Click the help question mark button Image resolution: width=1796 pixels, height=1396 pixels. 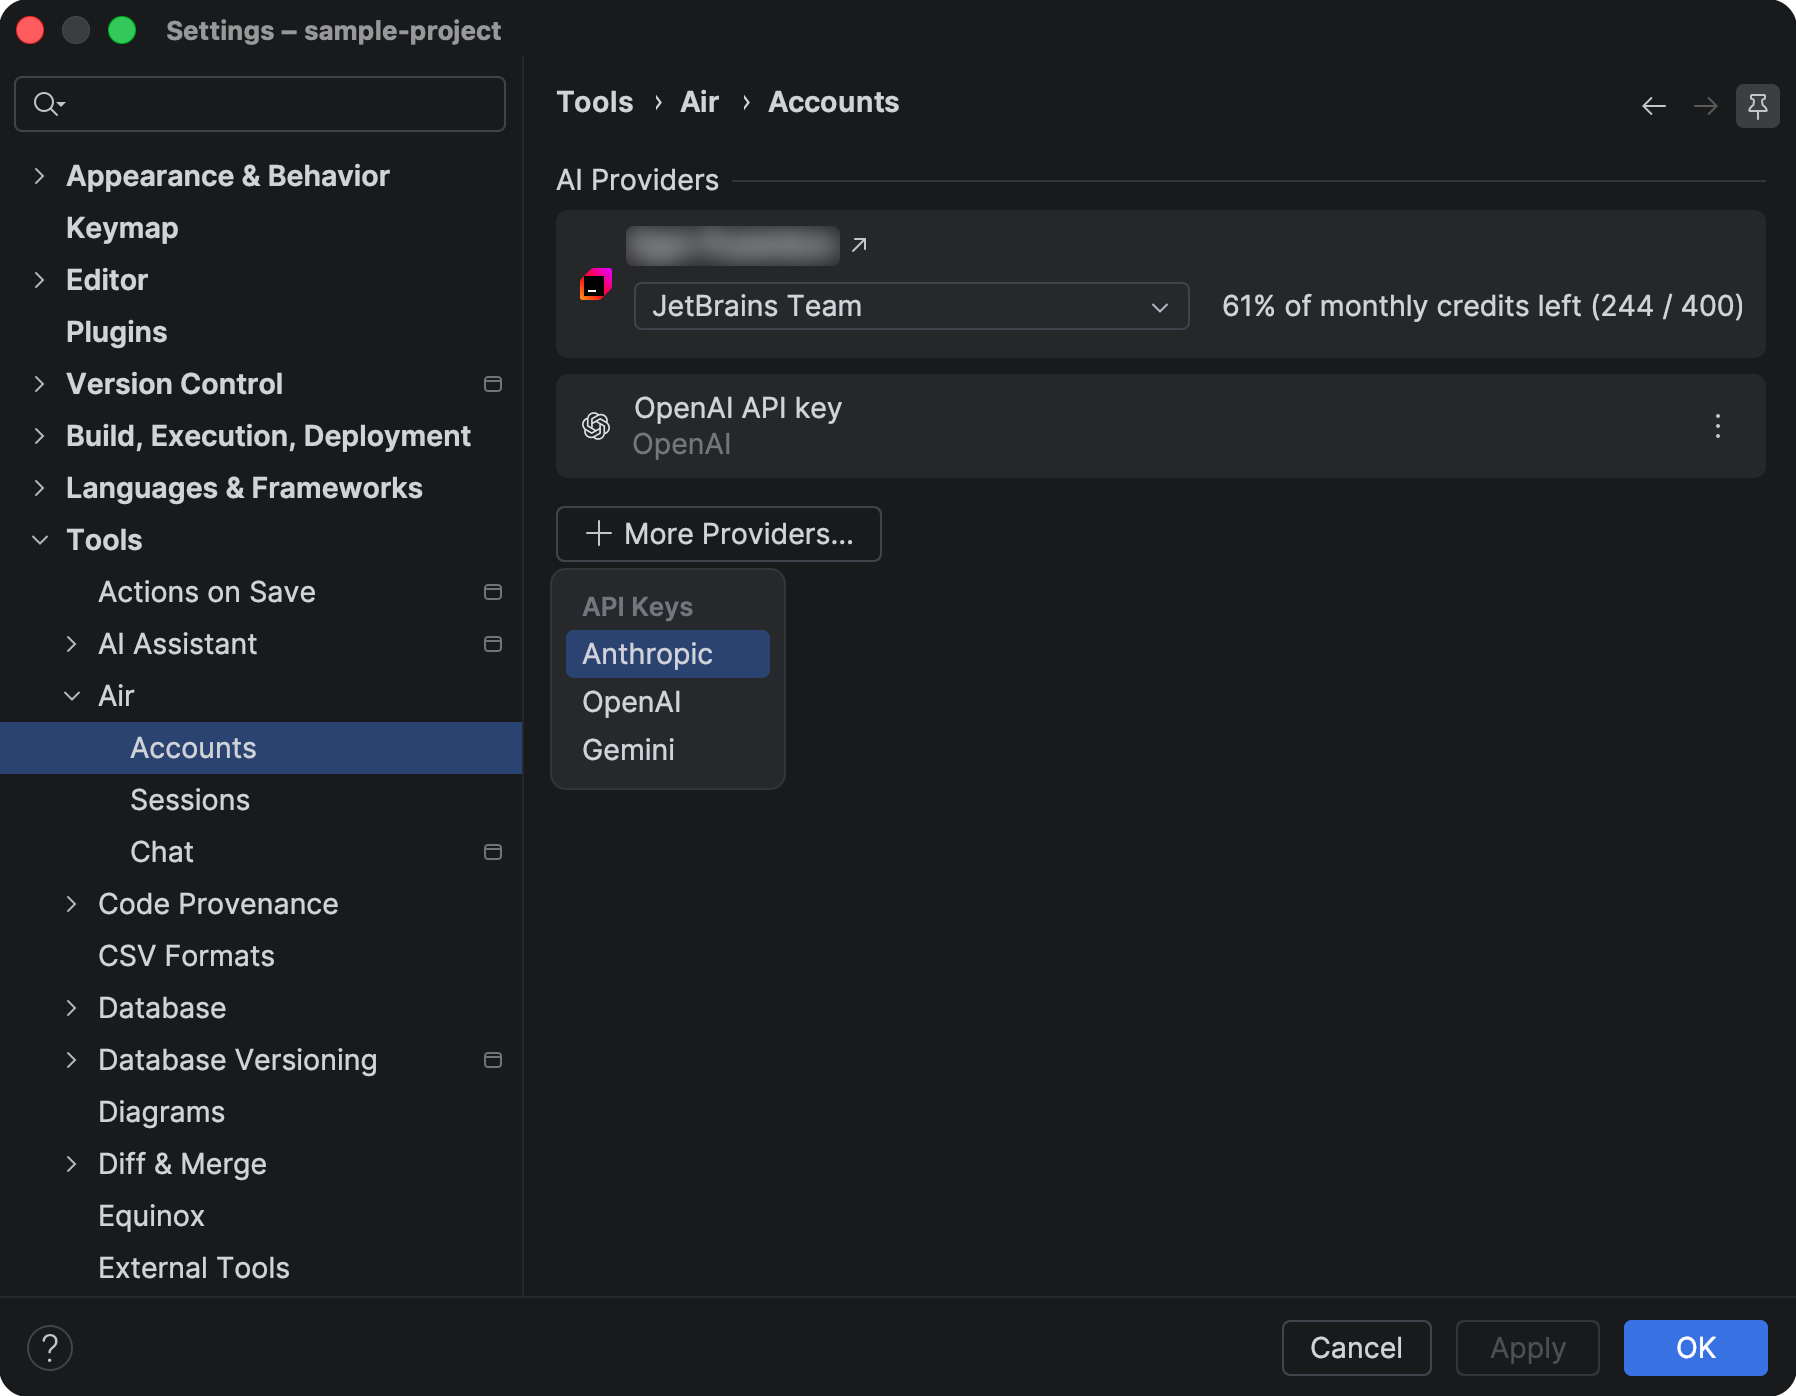50,1348
